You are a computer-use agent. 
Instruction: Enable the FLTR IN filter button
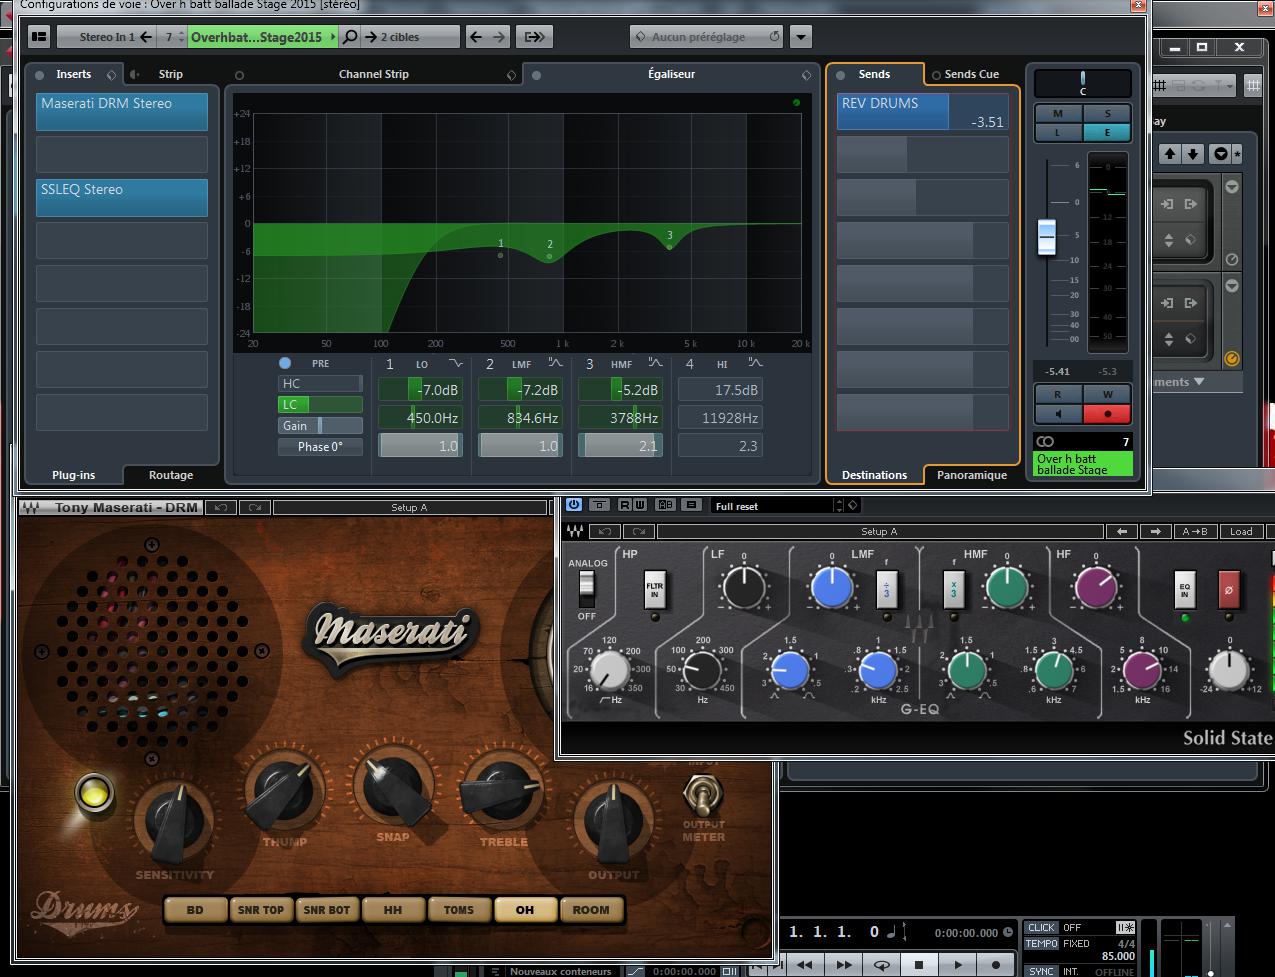654,590
